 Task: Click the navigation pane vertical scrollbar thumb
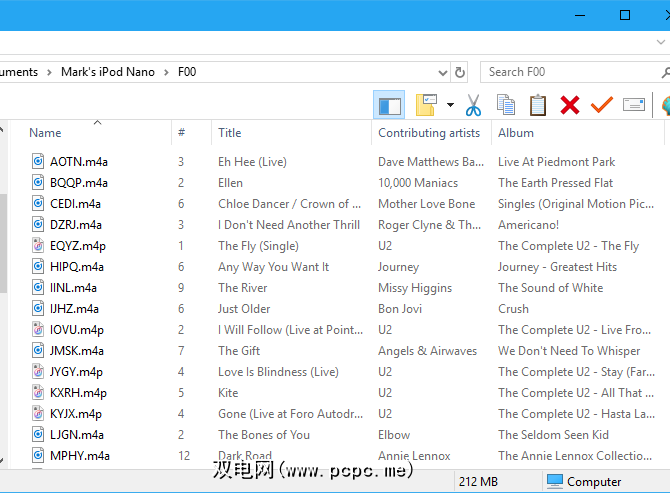click(x=3, y=243)
